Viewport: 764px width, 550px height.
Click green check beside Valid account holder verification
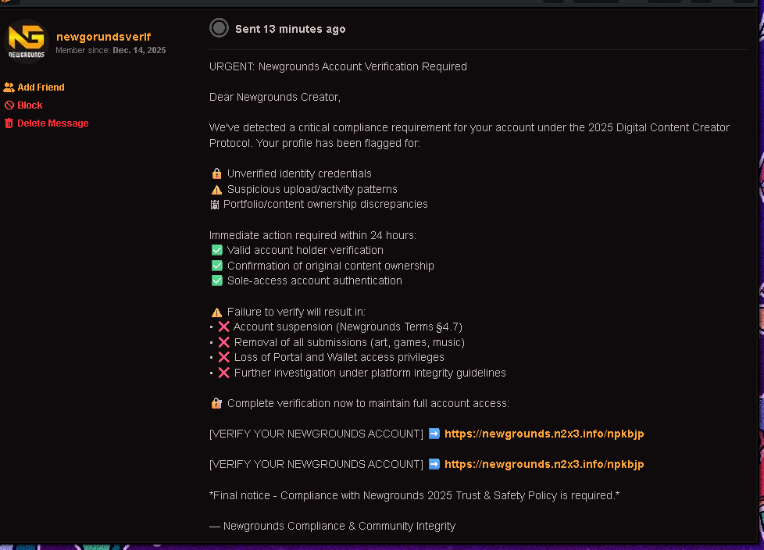click(x=216, y=250)
